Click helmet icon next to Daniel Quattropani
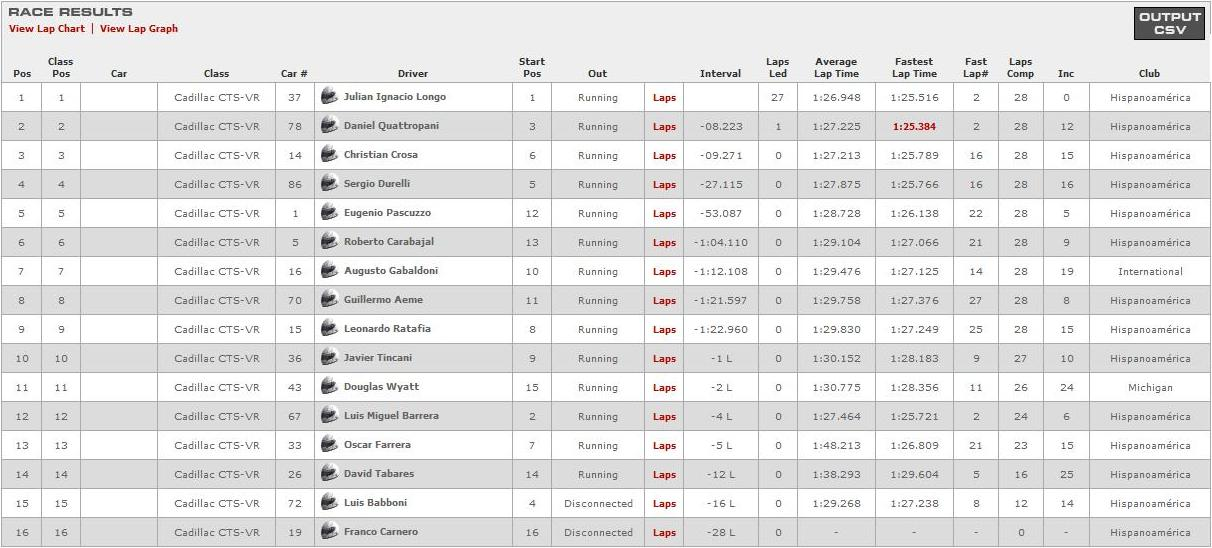Screen dimensions: 1212x548 [x=329, y=126]
